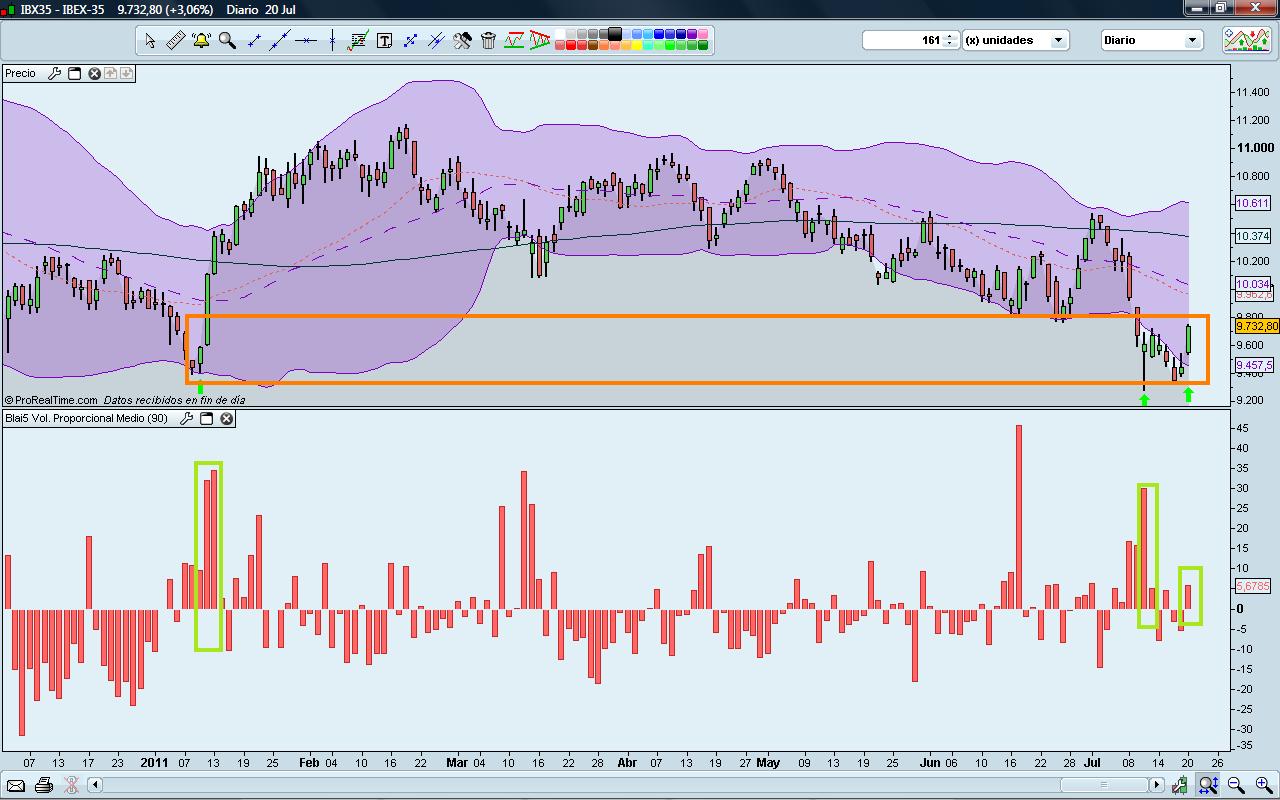Image resolution: width=1280 pixels, height=800 pixels.
Task: Click the 9.457,5 price axis label
Action: point(1254,365)
